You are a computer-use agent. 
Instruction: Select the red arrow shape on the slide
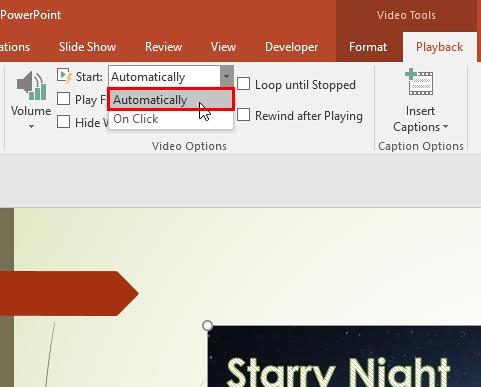(69, 293)
